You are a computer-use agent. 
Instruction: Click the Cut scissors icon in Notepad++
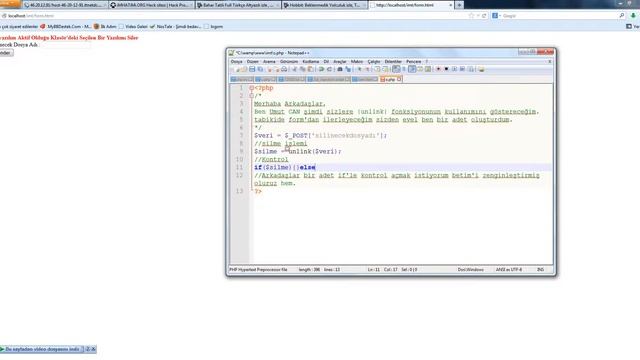(294, 69)
